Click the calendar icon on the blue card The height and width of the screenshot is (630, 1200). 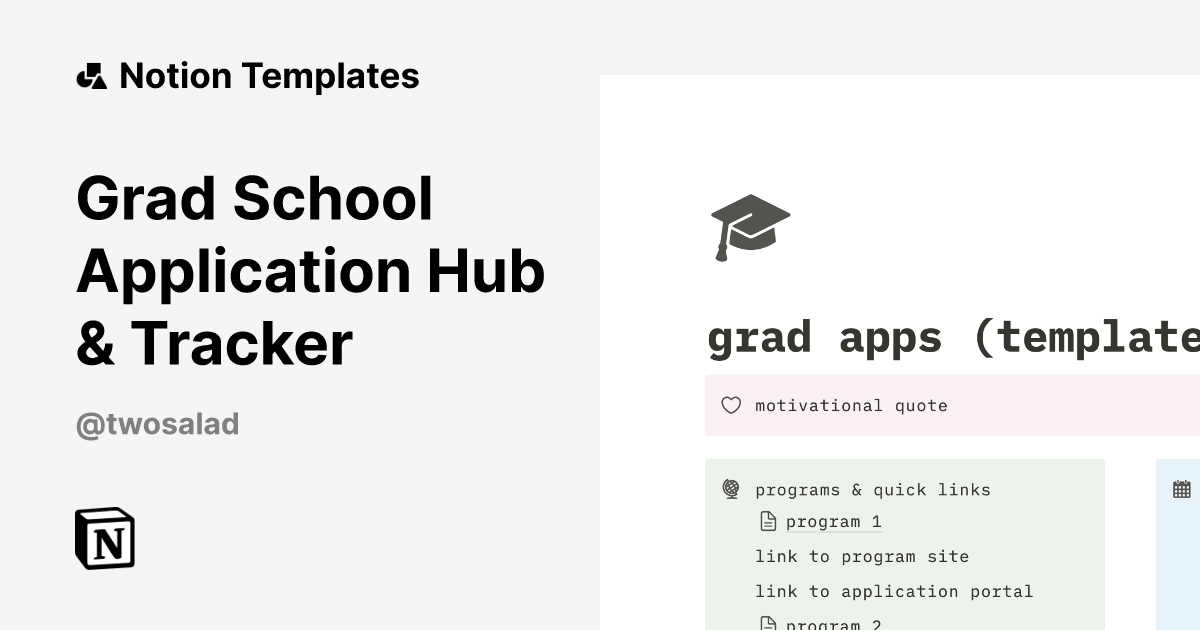click(x=1181, y=489)
